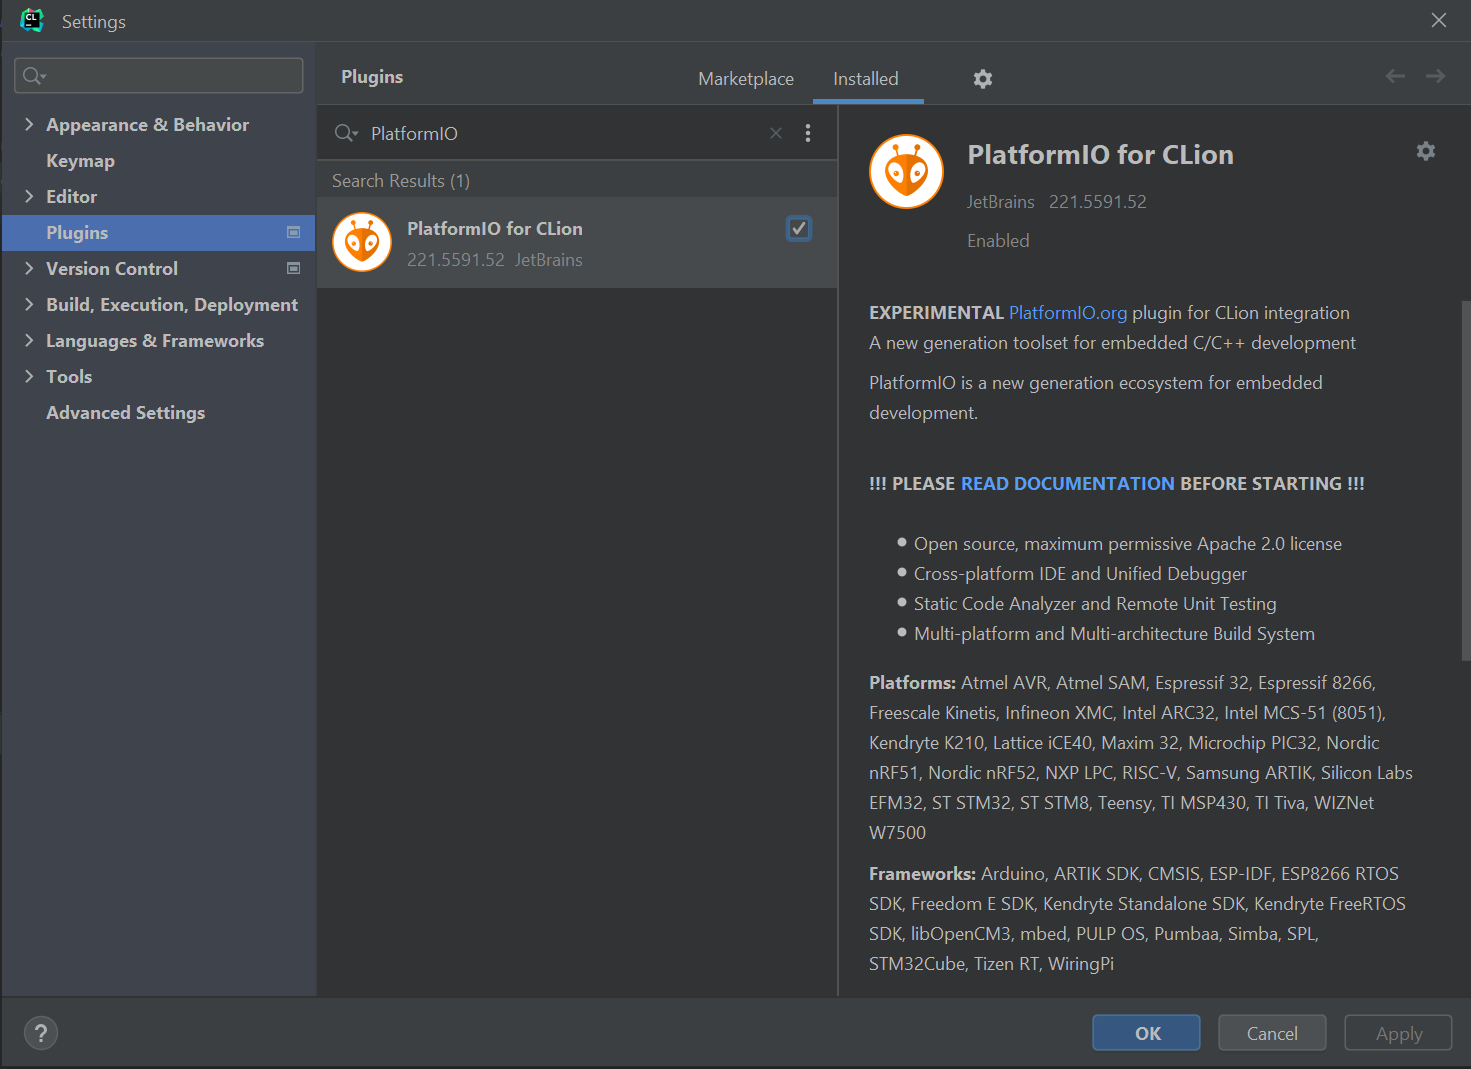This screenshot has height=1069, width=1471.
Task: Click the OK button
Action: 1147,1033
